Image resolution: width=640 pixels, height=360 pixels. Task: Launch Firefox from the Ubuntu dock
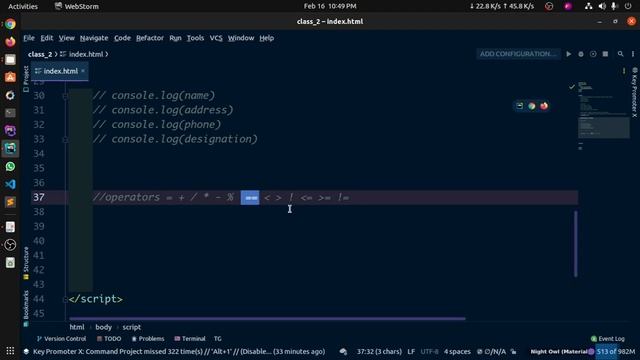click(x=10, y=42)
